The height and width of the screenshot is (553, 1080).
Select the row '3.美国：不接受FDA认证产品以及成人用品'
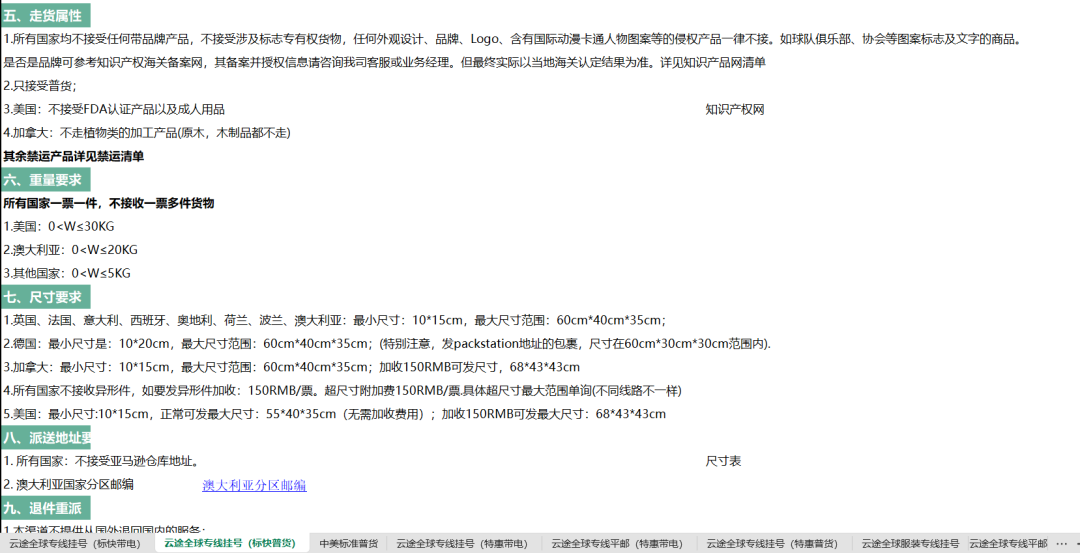tap(114, 109)
